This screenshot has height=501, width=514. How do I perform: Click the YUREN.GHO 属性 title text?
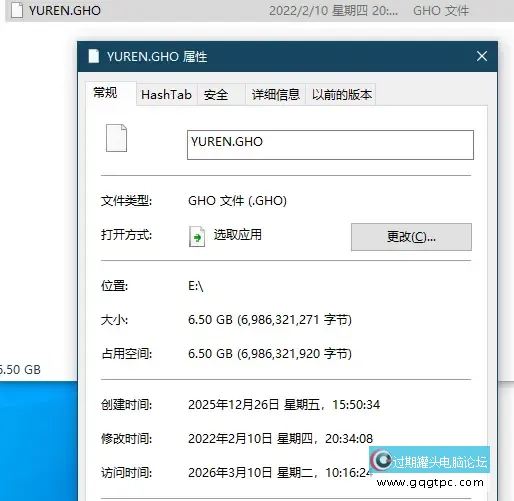(157, 57)
